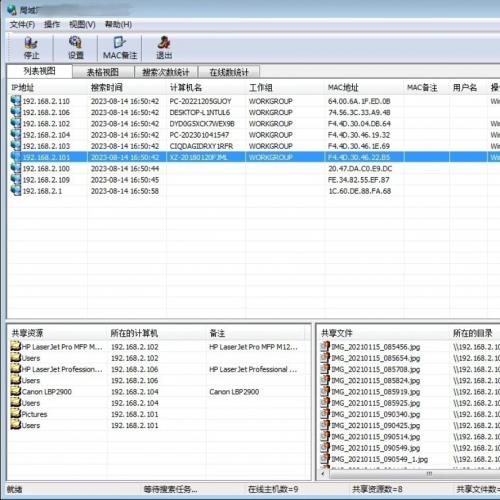Click the 退出 exit toolbar icon
This screenshot has height=500, width=500.
pos(164,43)
